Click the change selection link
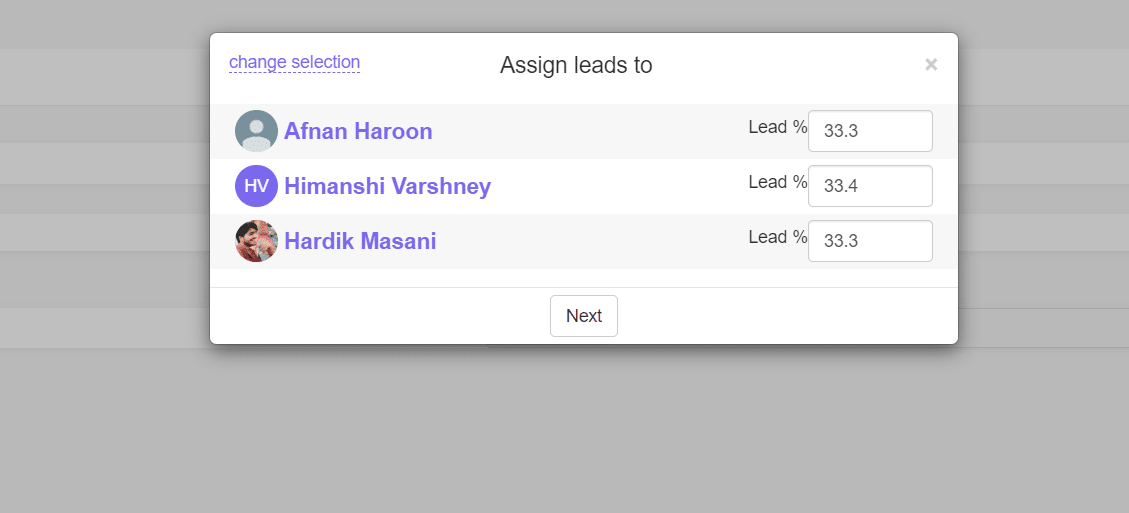 click(294, 62)
